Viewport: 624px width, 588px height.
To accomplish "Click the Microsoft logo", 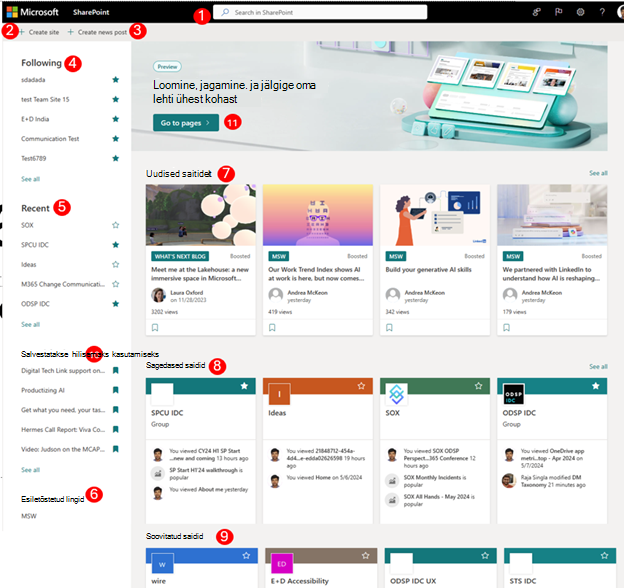I will tap(33, 12).
